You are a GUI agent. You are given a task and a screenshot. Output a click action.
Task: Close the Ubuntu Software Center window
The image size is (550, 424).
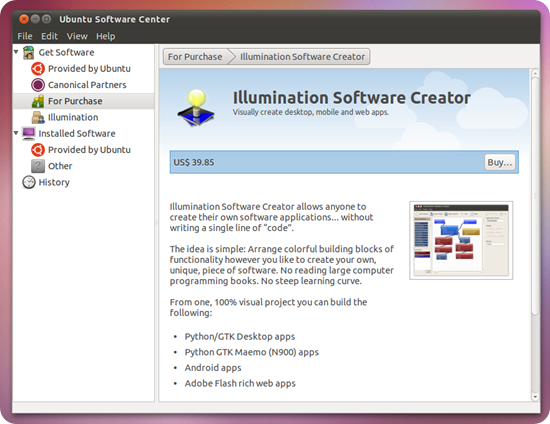pyautogui.click(x=24, y=19)
